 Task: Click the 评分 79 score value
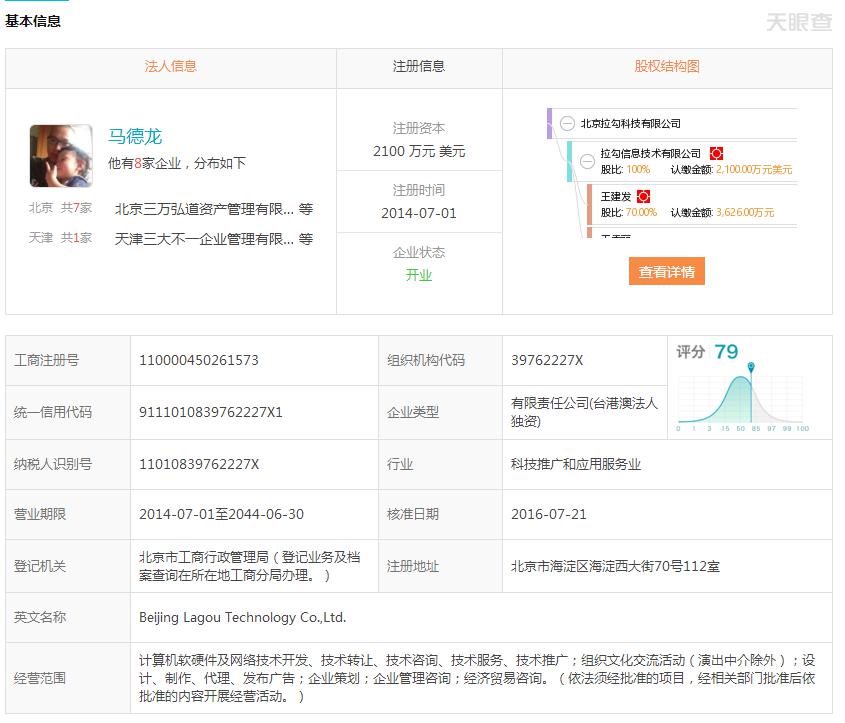pyautogui.click(x=726, y=352)
